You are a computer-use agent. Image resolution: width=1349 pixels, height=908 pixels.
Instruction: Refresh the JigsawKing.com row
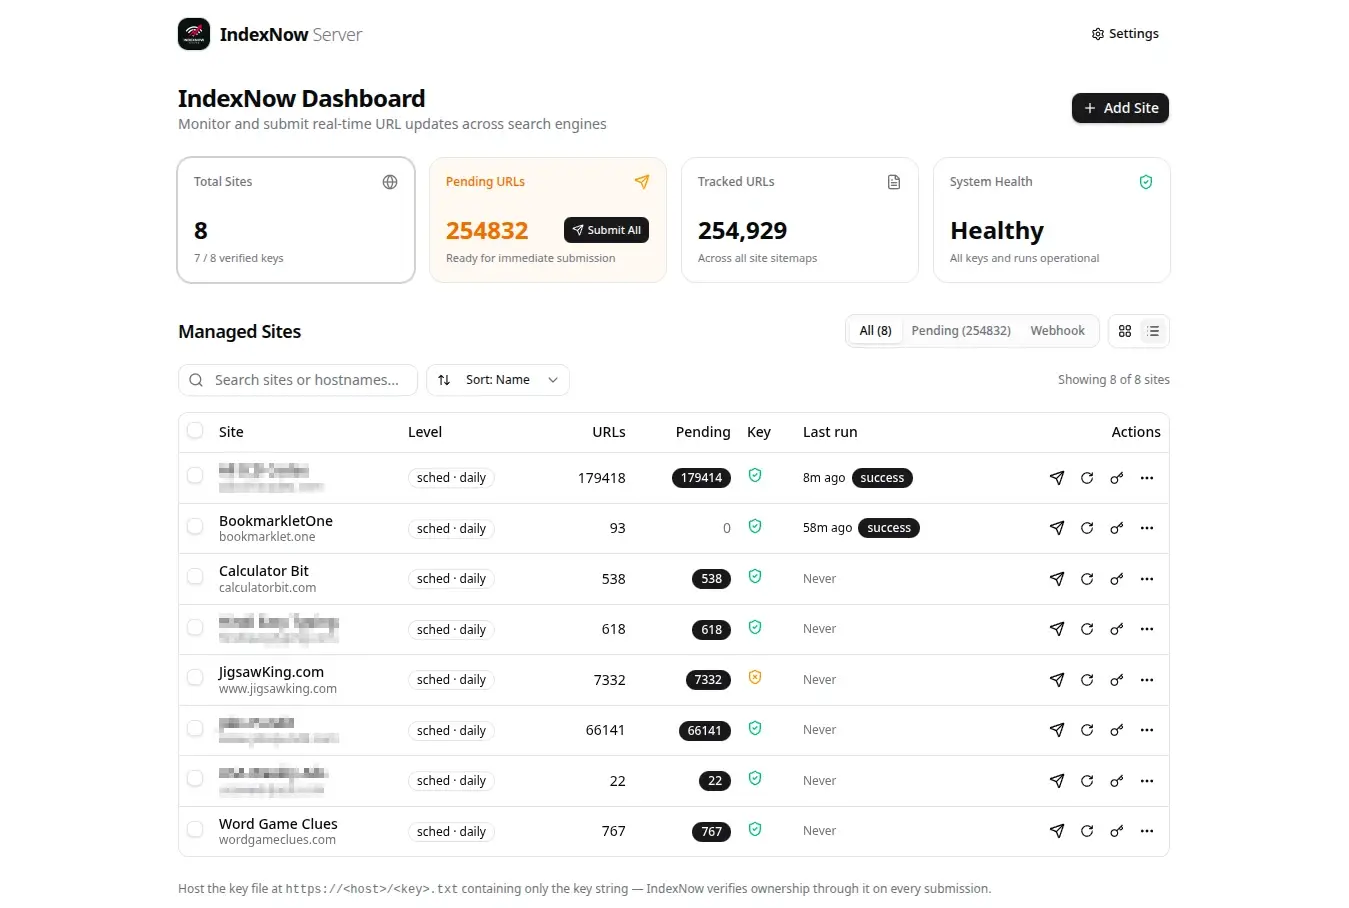click(1087, 680)
